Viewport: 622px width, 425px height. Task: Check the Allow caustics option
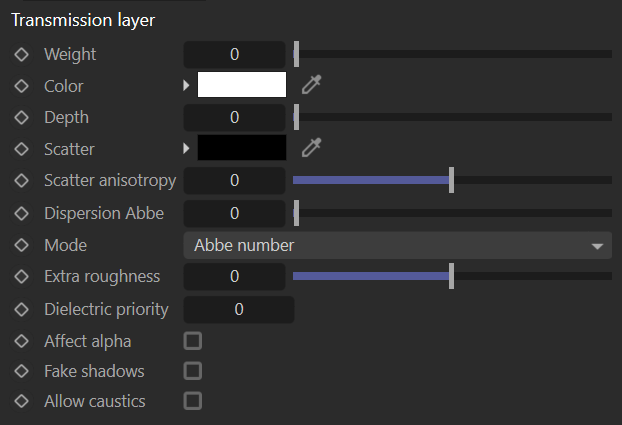click(193, 401)
